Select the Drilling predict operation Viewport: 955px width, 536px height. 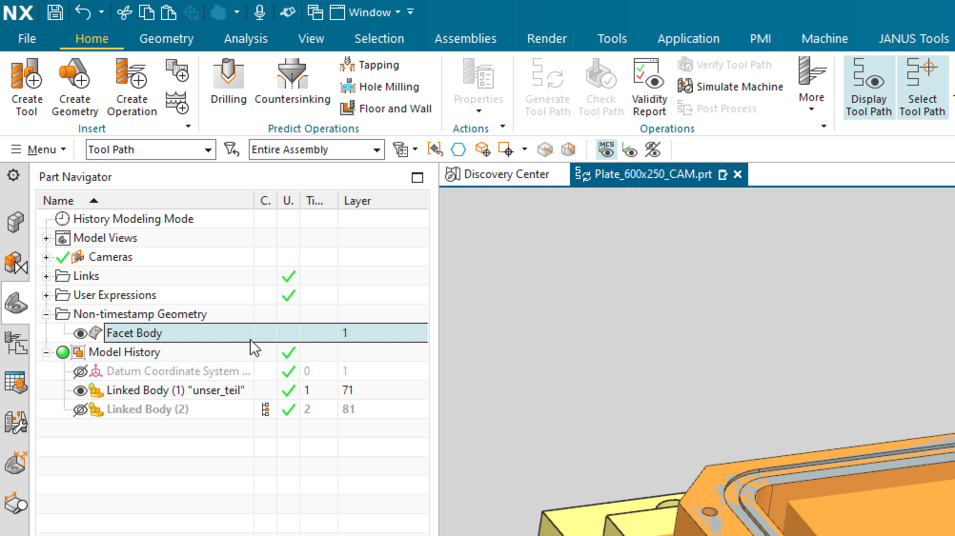pos(228,82)
